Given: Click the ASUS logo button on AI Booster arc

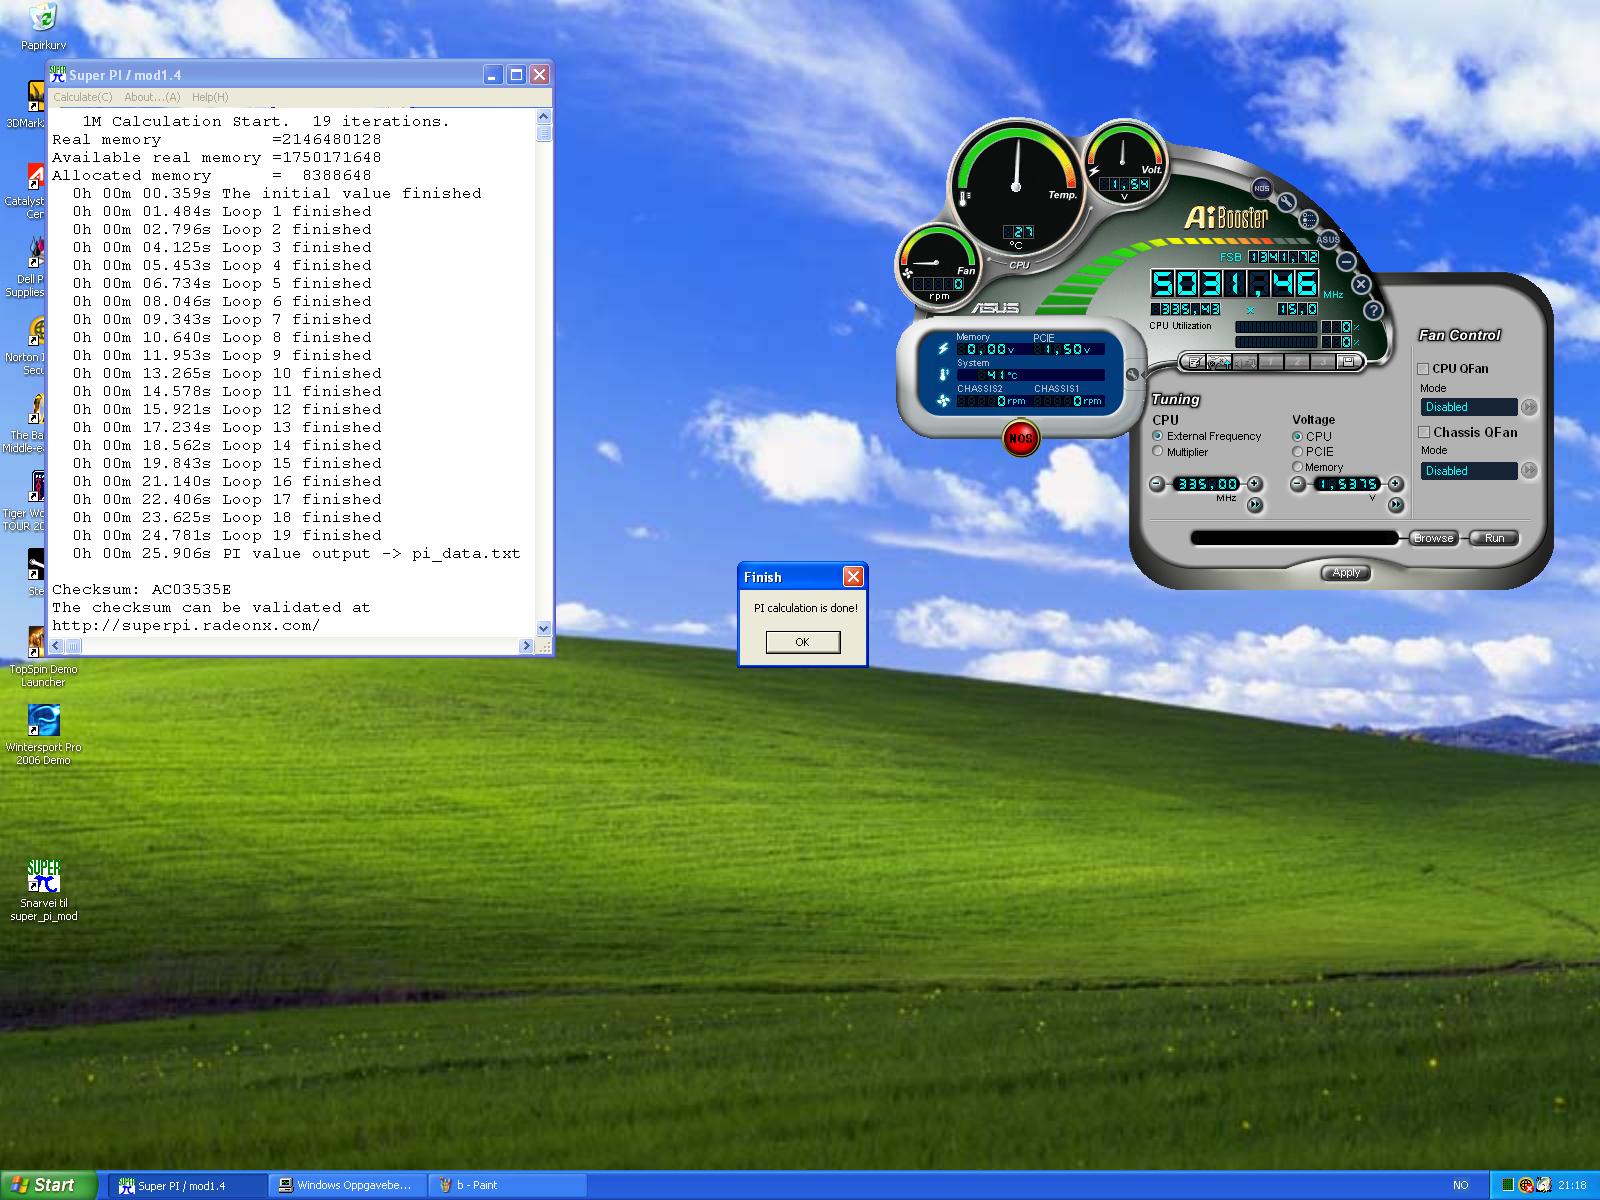Looking at the screenshot, I should click(x=1329, y=239).
